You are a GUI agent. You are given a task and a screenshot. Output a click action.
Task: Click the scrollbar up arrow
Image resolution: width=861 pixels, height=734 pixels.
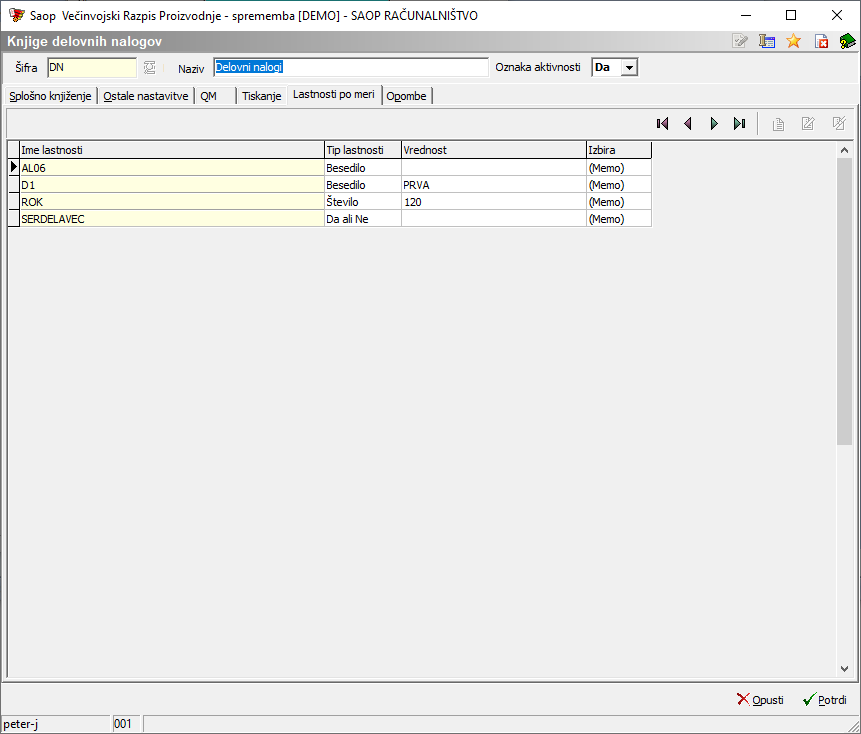point(845,150)
